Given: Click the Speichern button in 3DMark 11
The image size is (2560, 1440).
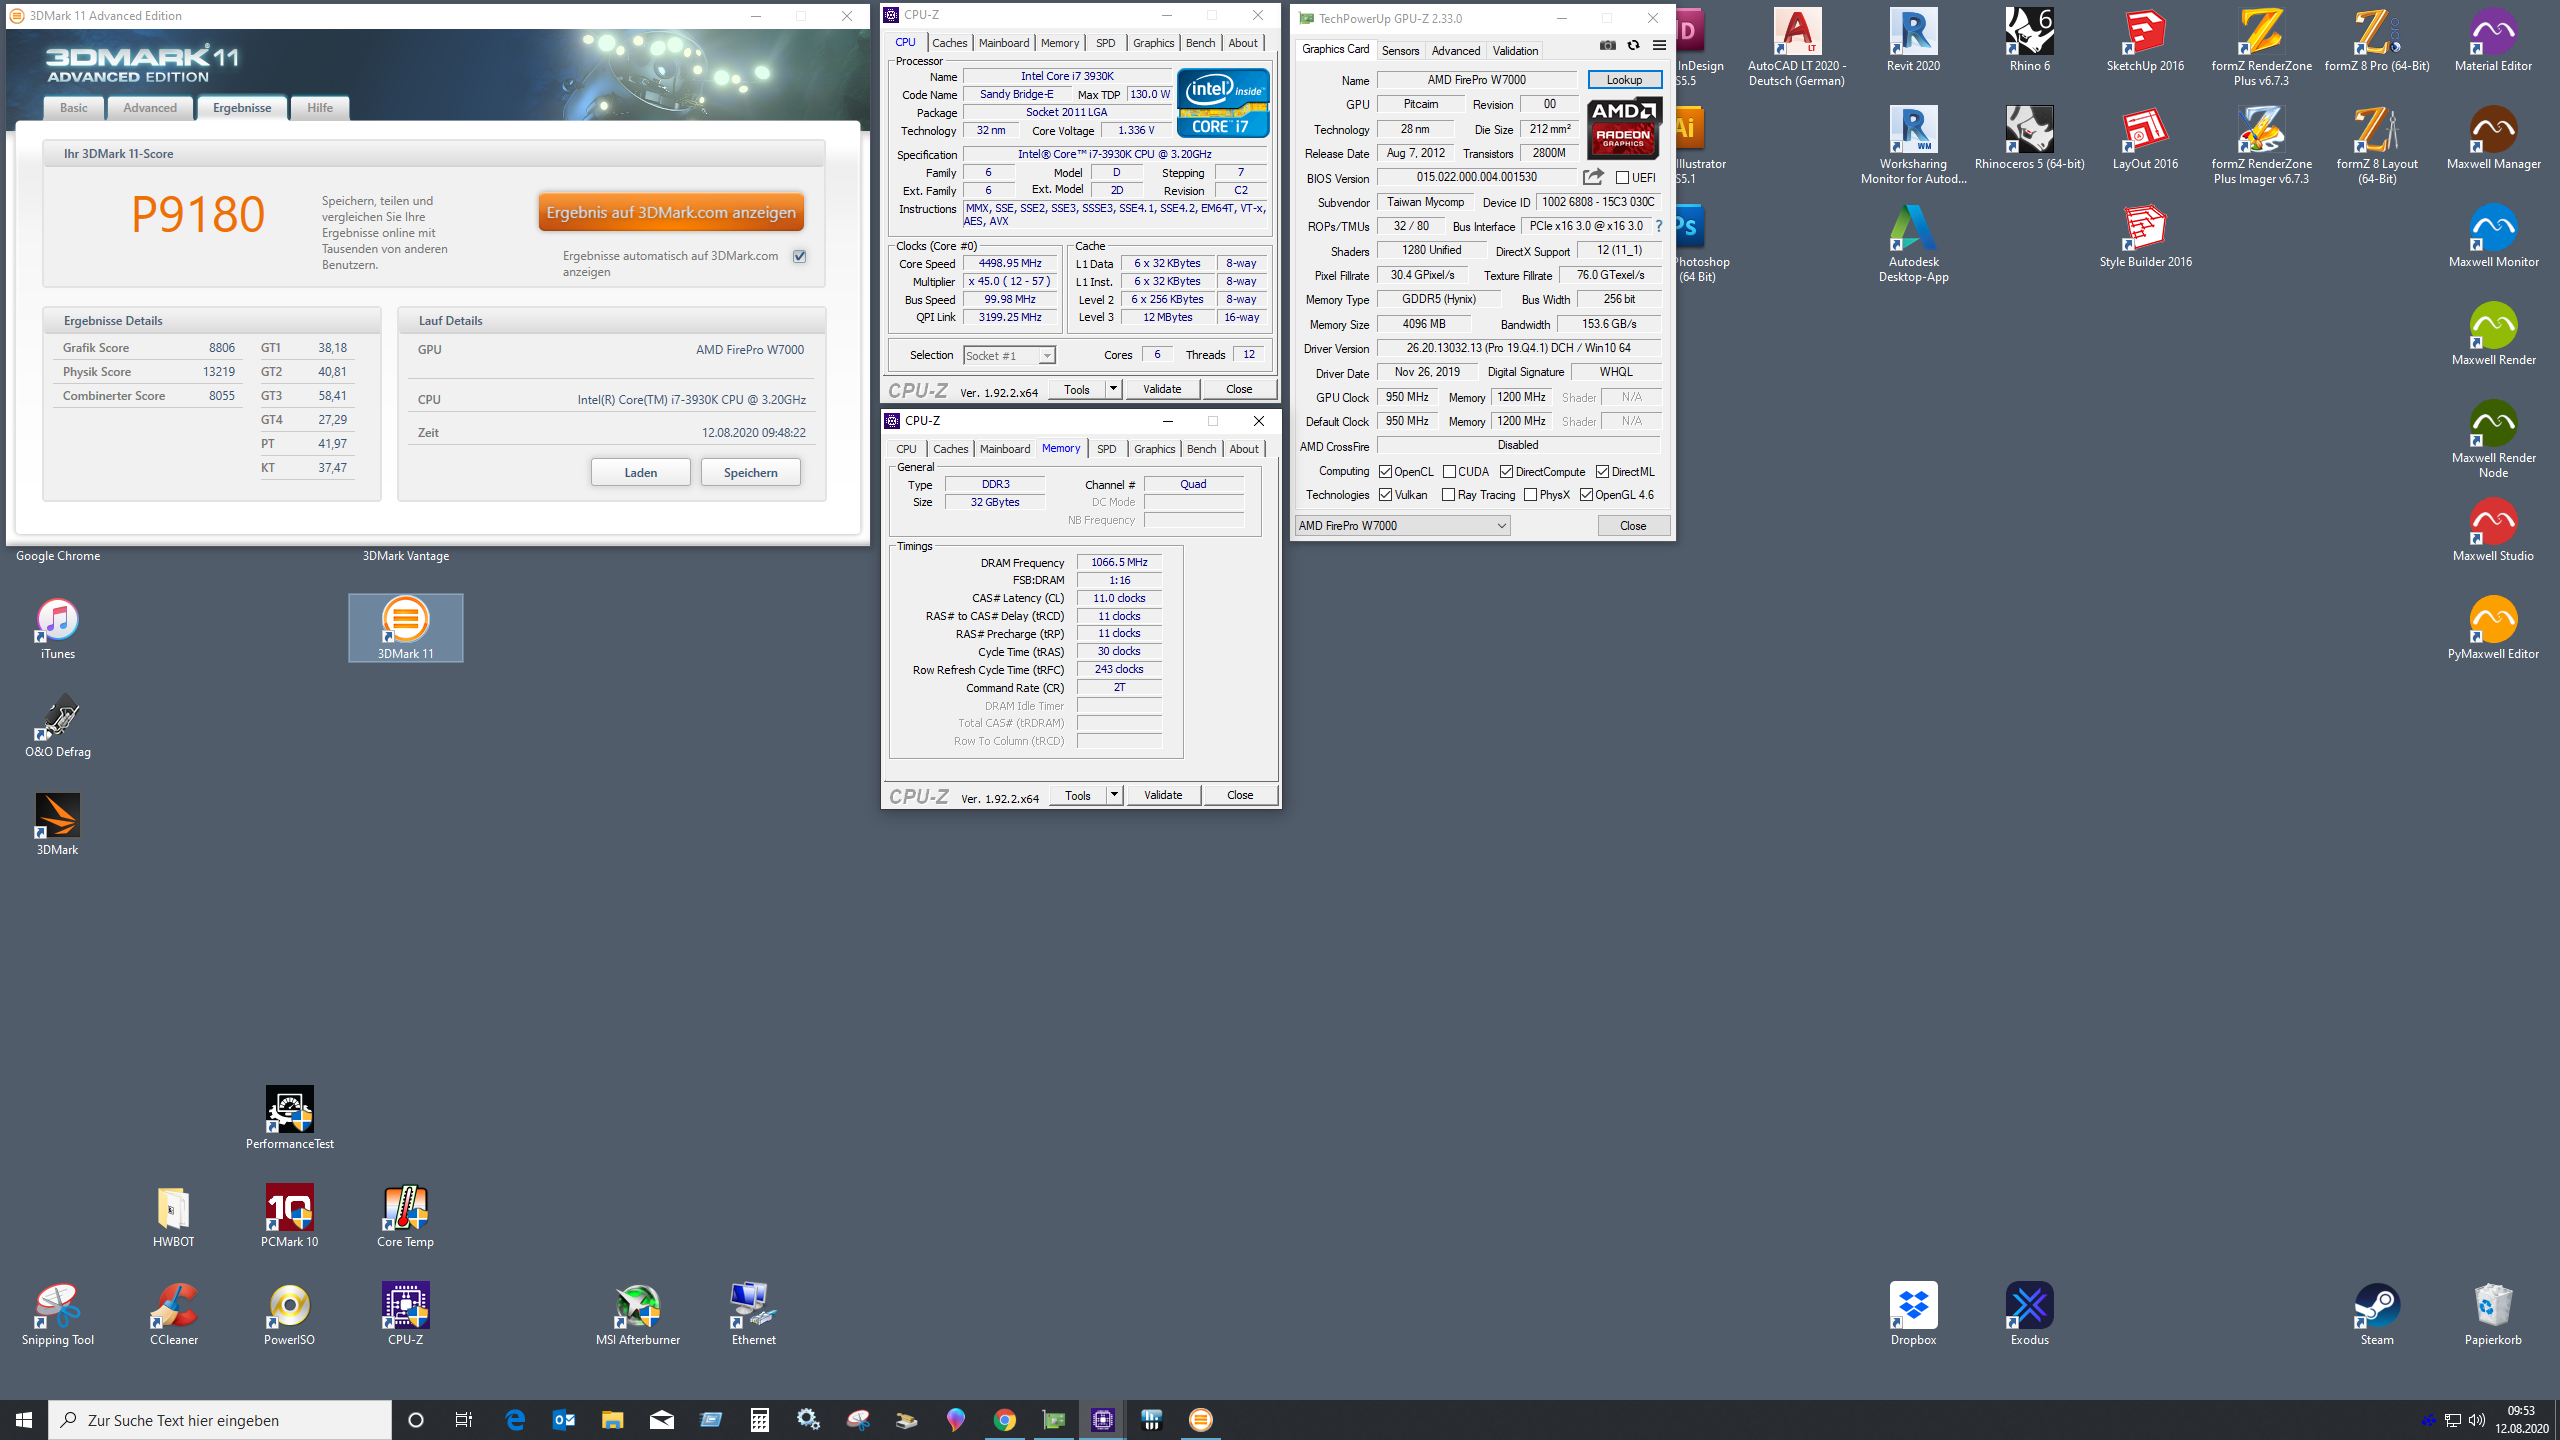Looking at the screenshot, I should point(750,472).
